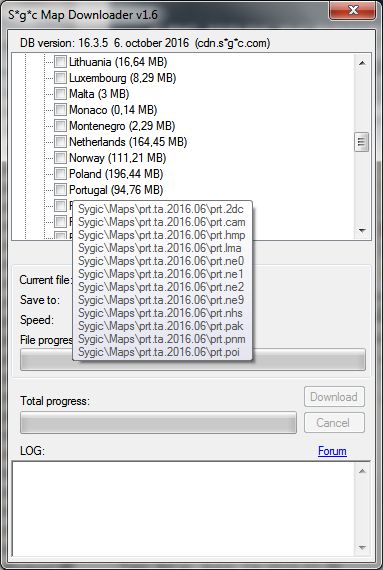
Task: Select the Malta (3 MB) entry
Action: (99, 94)
